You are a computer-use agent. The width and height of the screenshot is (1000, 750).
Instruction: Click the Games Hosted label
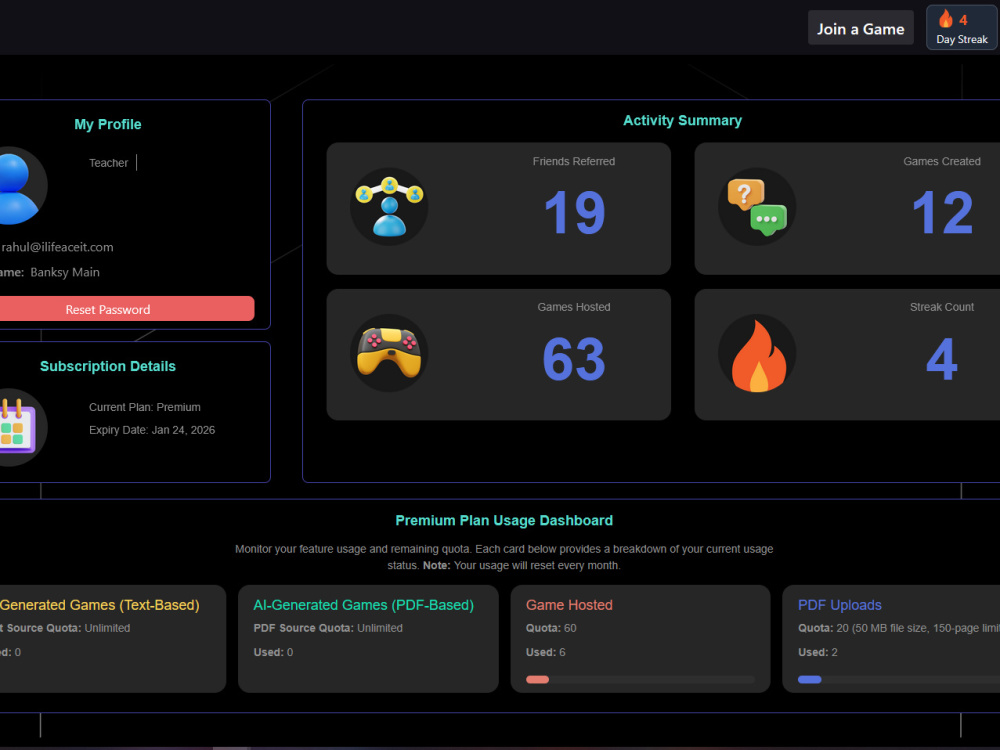pyautogui.click(x=574, y=307)
